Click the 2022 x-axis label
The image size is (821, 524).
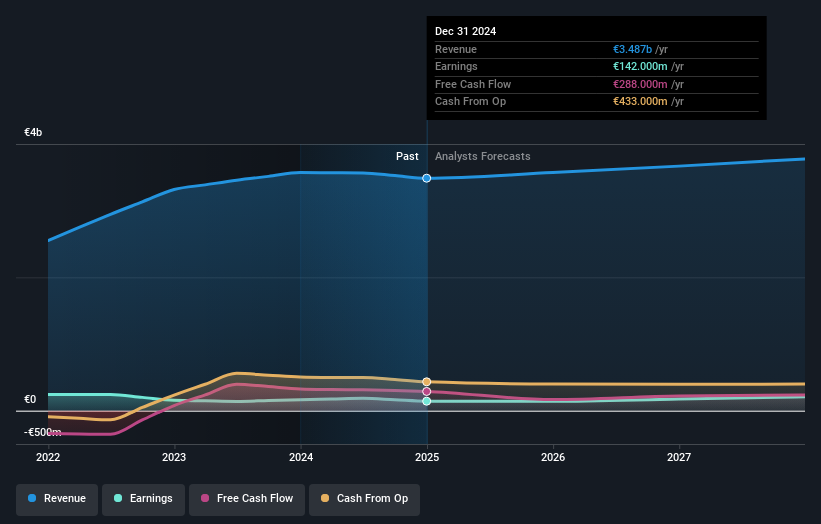click(x=48, y=458)
